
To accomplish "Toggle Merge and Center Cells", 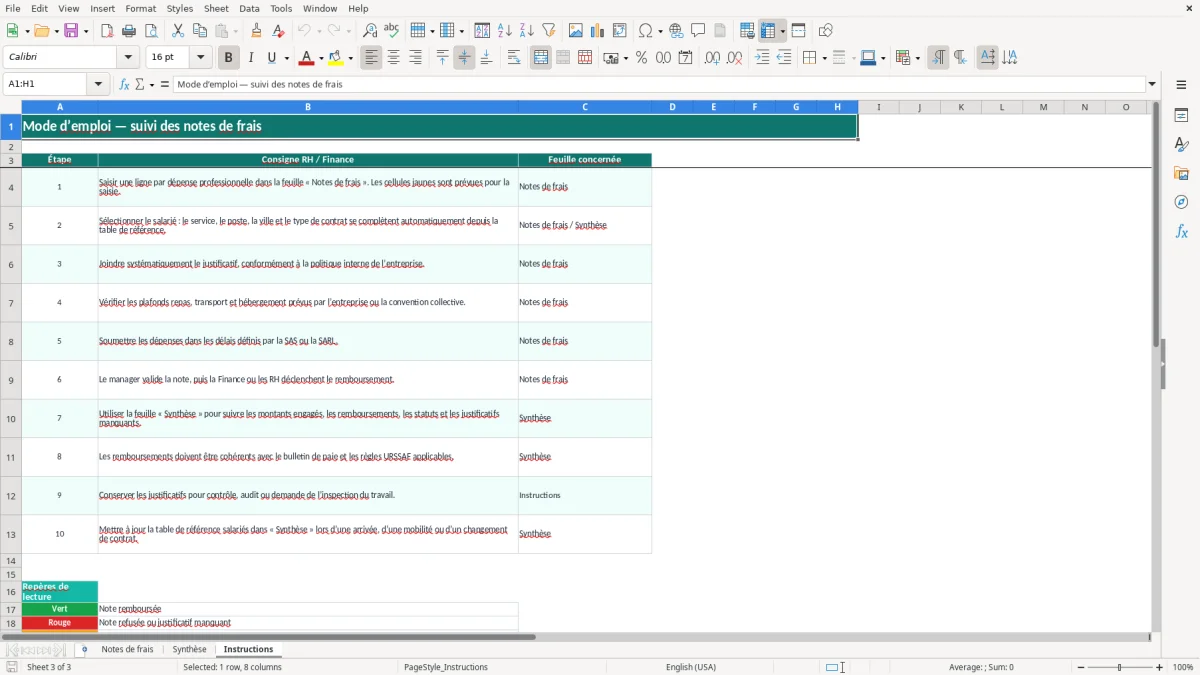I will pyautogui.click(x=541, y=58).
